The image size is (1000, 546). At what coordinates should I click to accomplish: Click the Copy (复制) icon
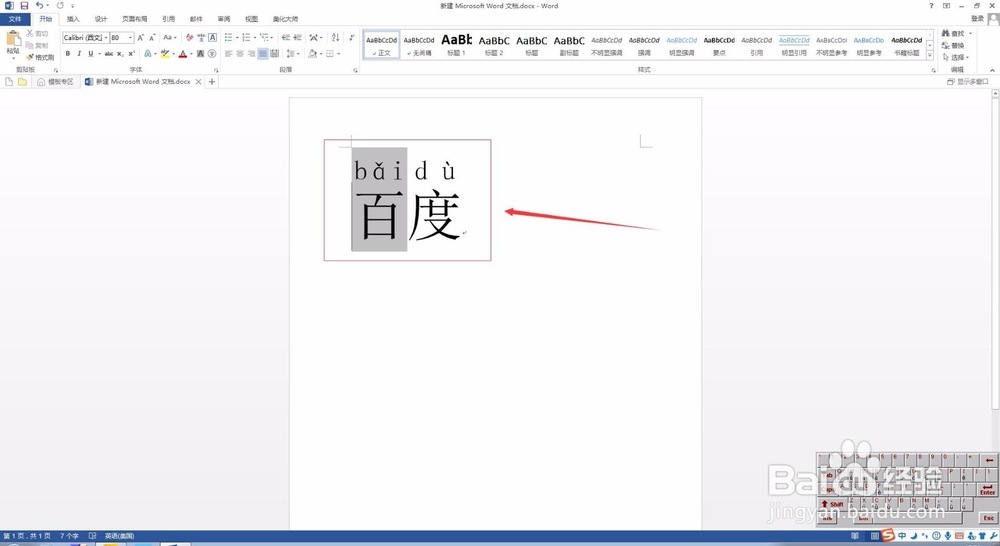pos(29,45)
